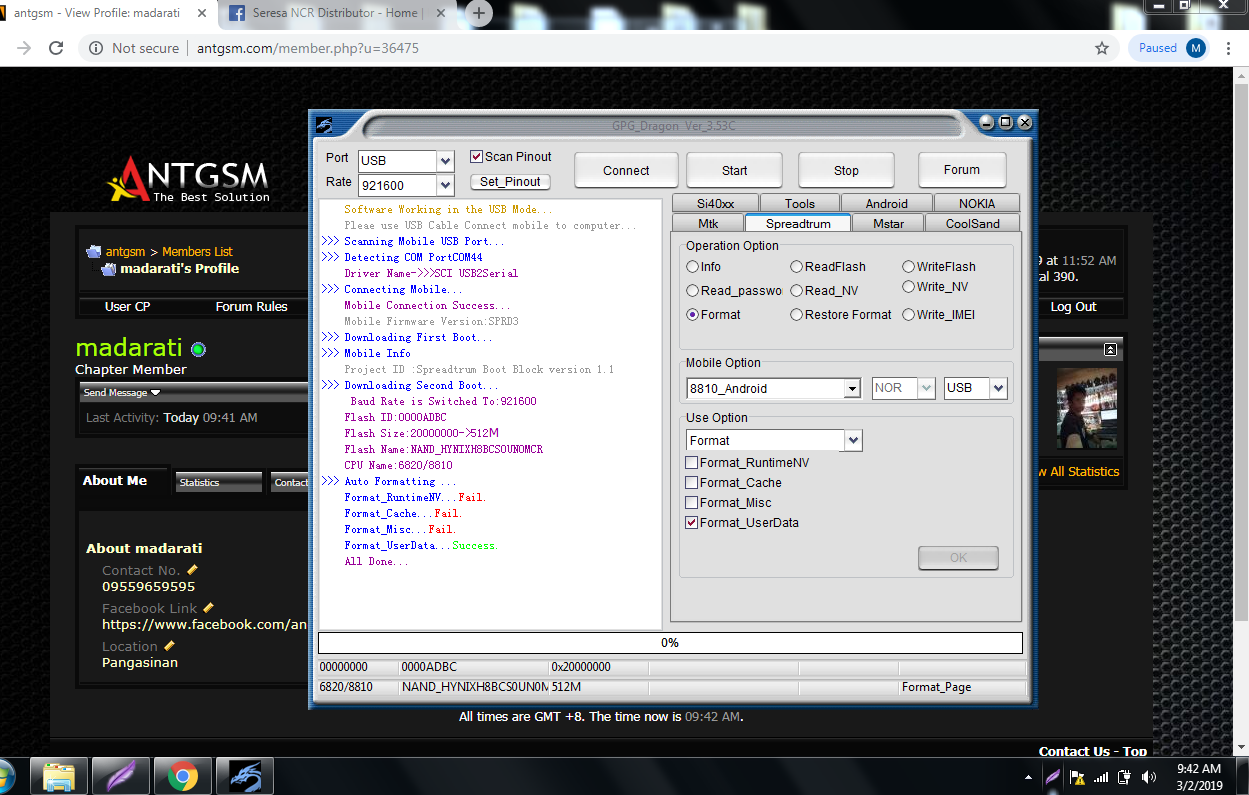
Task: Open the NOR memory type dropdown
Action: [927, 388]
